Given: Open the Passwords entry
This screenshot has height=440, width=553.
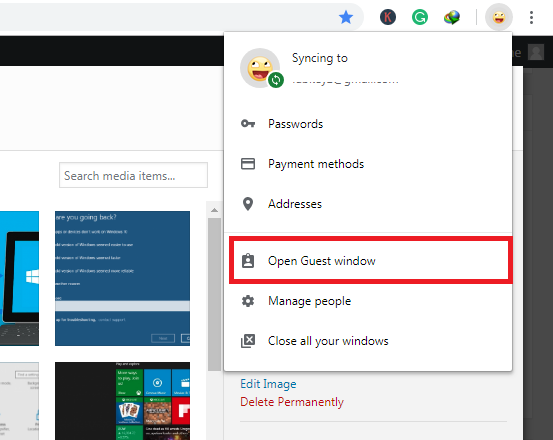Looking at the screenshot, I should [x=368, y=124].
